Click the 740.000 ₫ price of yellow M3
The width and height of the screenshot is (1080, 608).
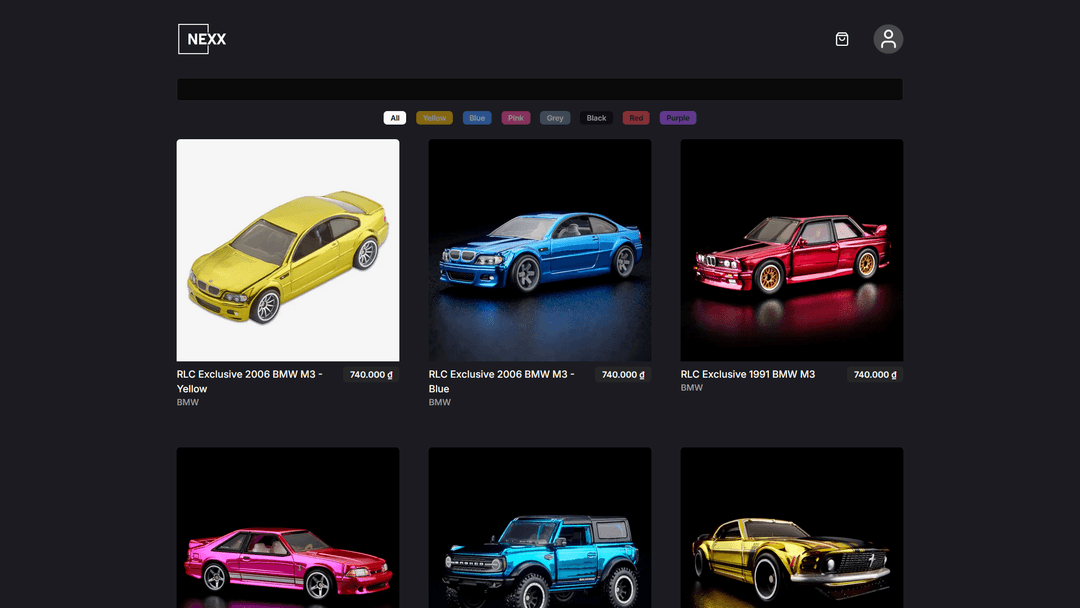[x=371, y=375]
